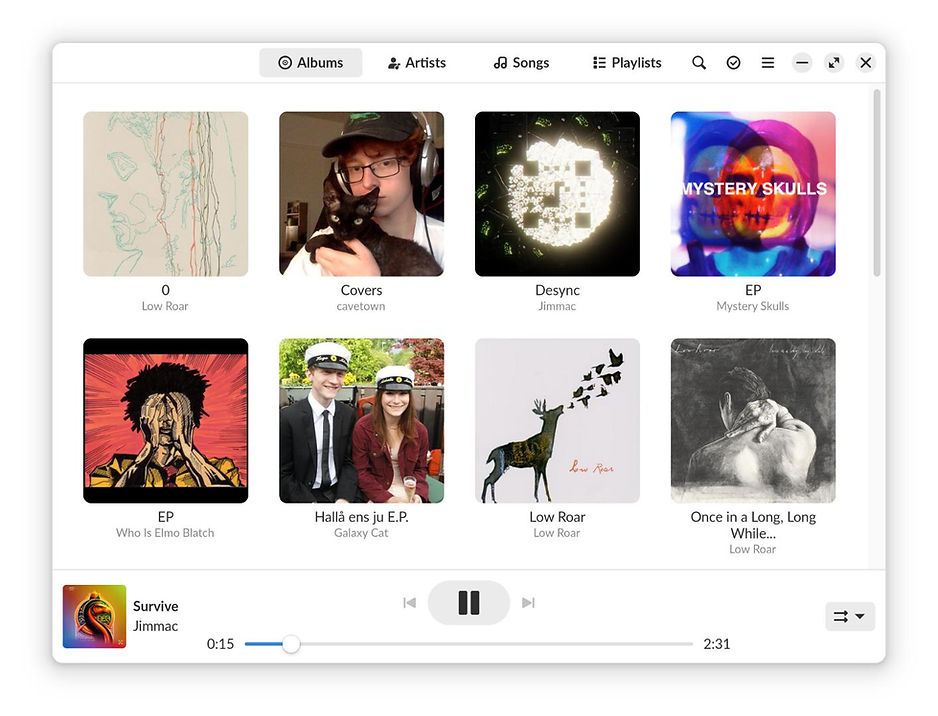This screenshot has height=716, width=938.
Task: Go back to the previous track
Action: [x=409, y=603]
